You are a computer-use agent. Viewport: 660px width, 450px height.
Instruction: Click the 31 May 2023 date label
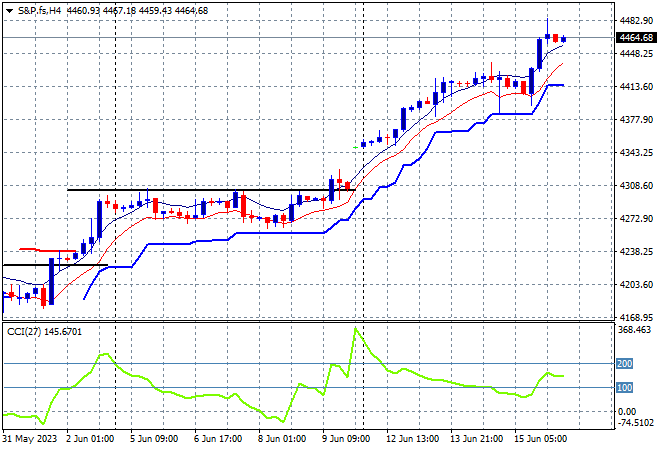point(29,439)
